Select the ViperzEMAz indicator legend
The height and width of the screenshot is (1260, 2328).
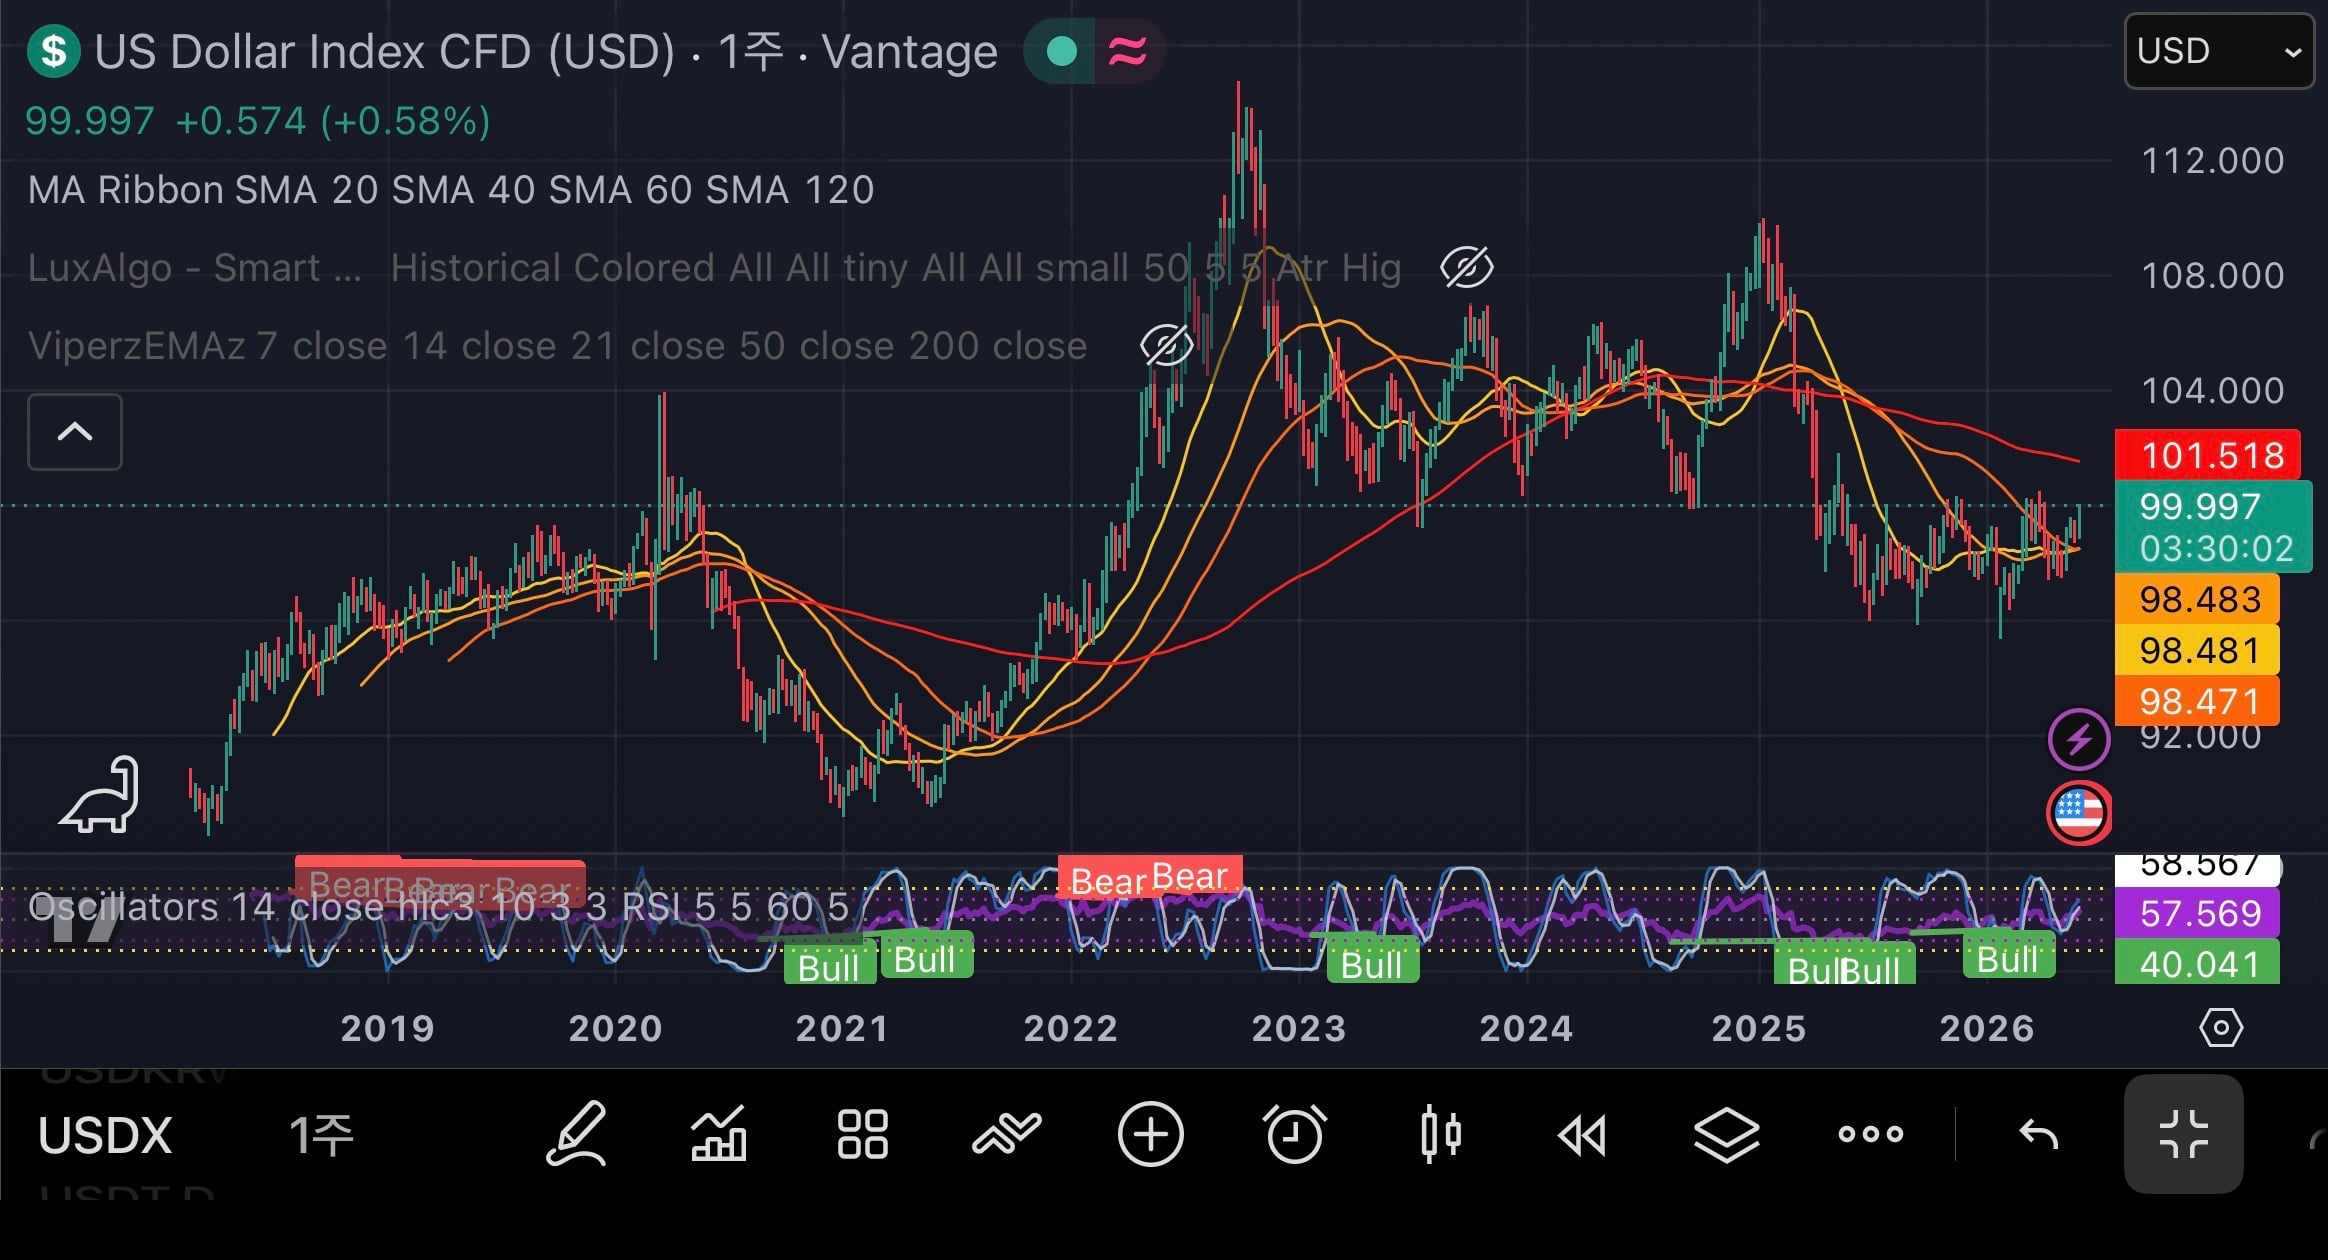click(557, 346)
